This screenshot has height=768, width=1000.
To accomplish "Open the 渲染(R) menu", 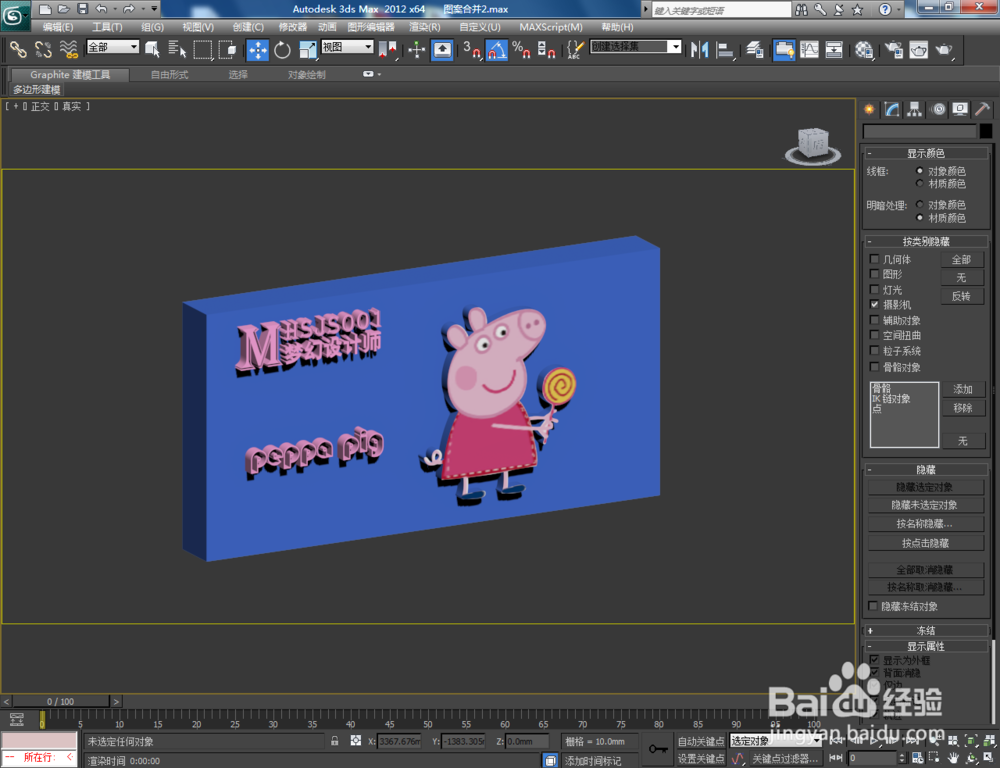I will [x=425, y=27].
